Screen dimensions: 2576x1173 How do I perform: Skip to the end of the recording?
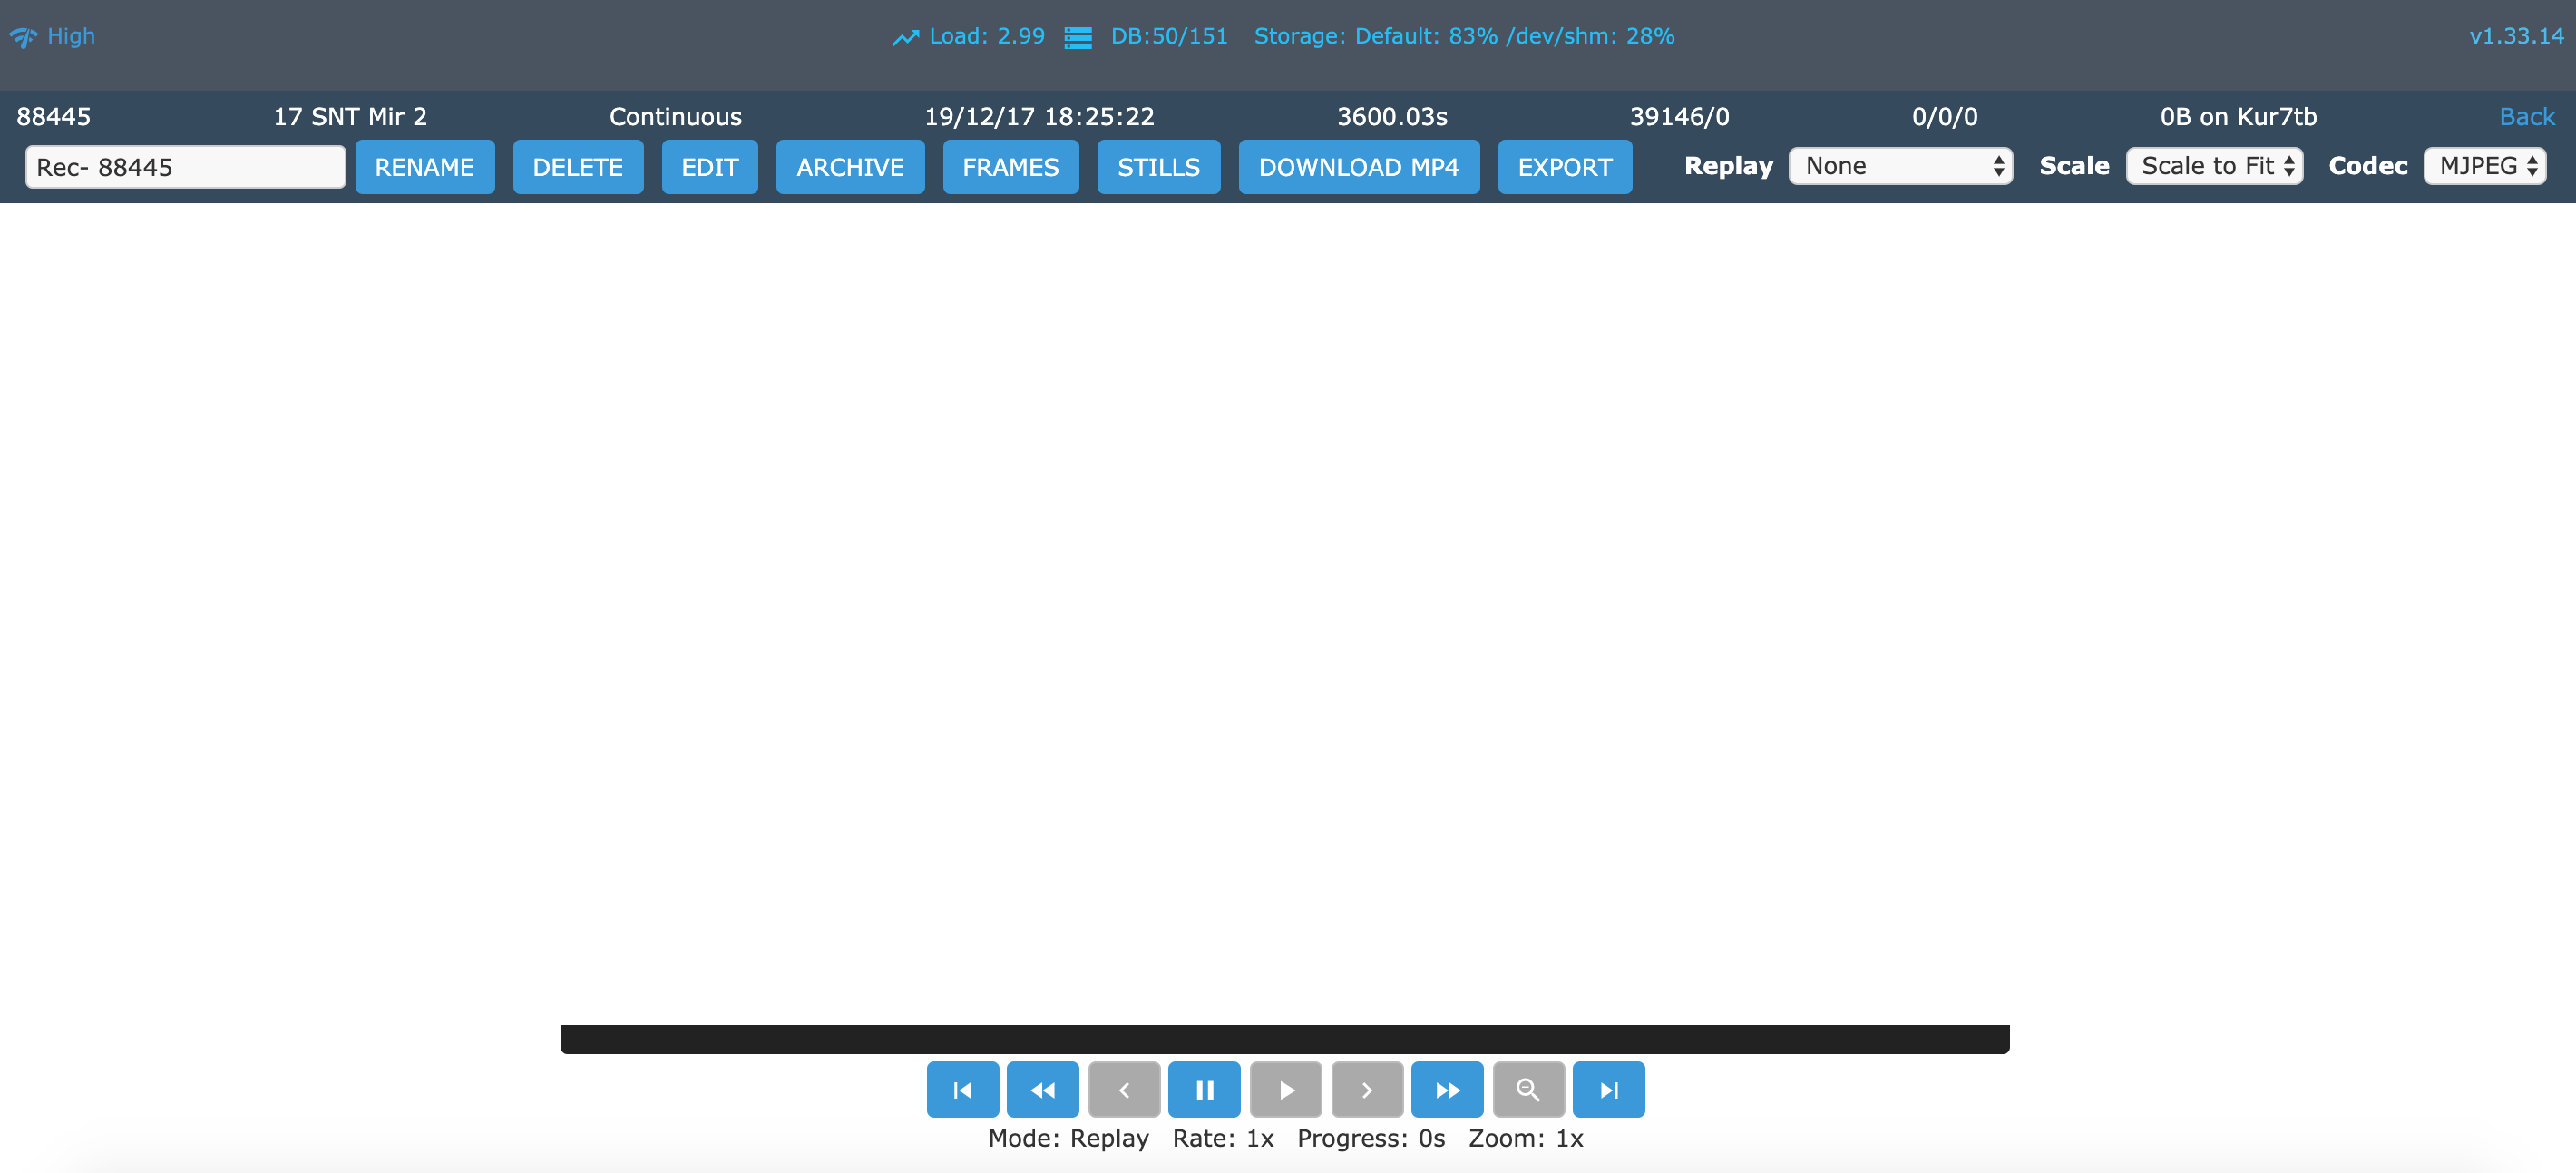(1608, 1089)
